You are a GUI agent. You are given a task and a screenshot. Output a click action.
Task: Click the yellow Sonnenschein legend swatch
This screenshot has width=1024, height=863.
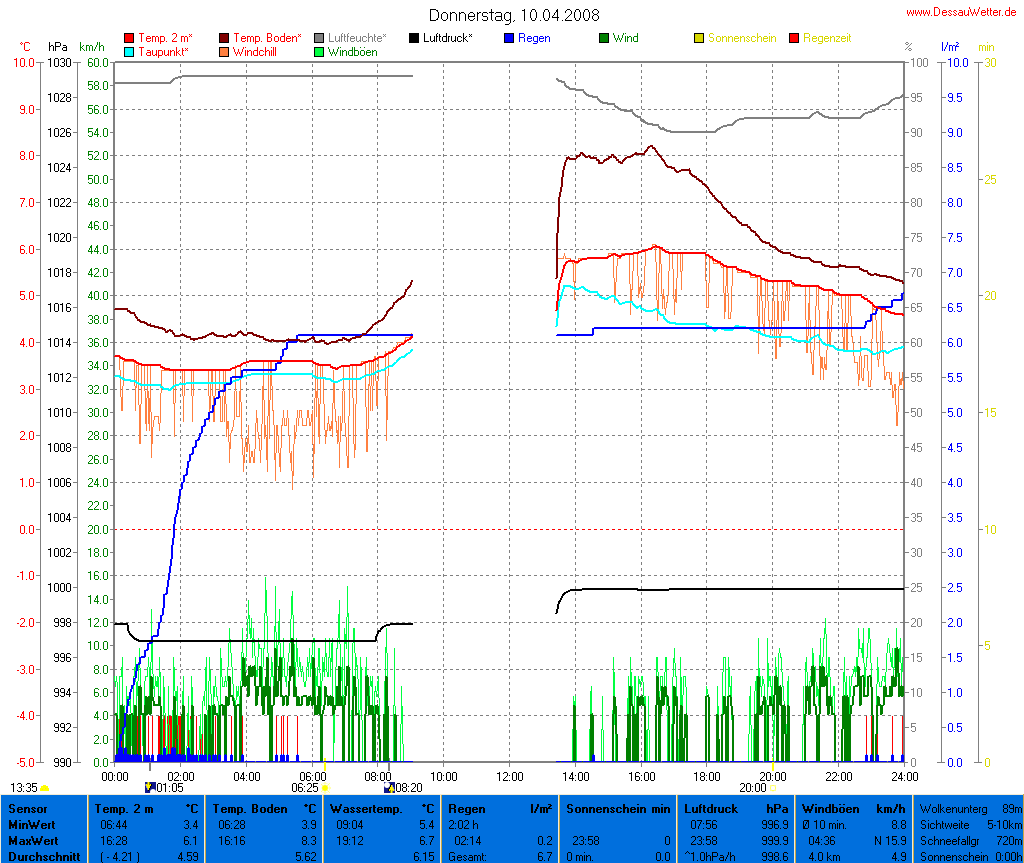pos(699,38)
